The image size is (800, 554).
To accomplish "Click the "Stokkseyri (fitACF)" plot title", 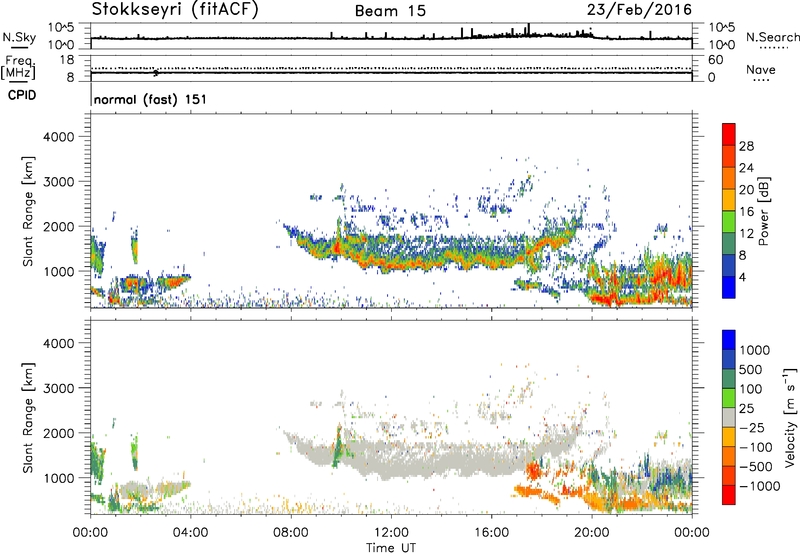I will pyautogui.click(x=175, y=10).
